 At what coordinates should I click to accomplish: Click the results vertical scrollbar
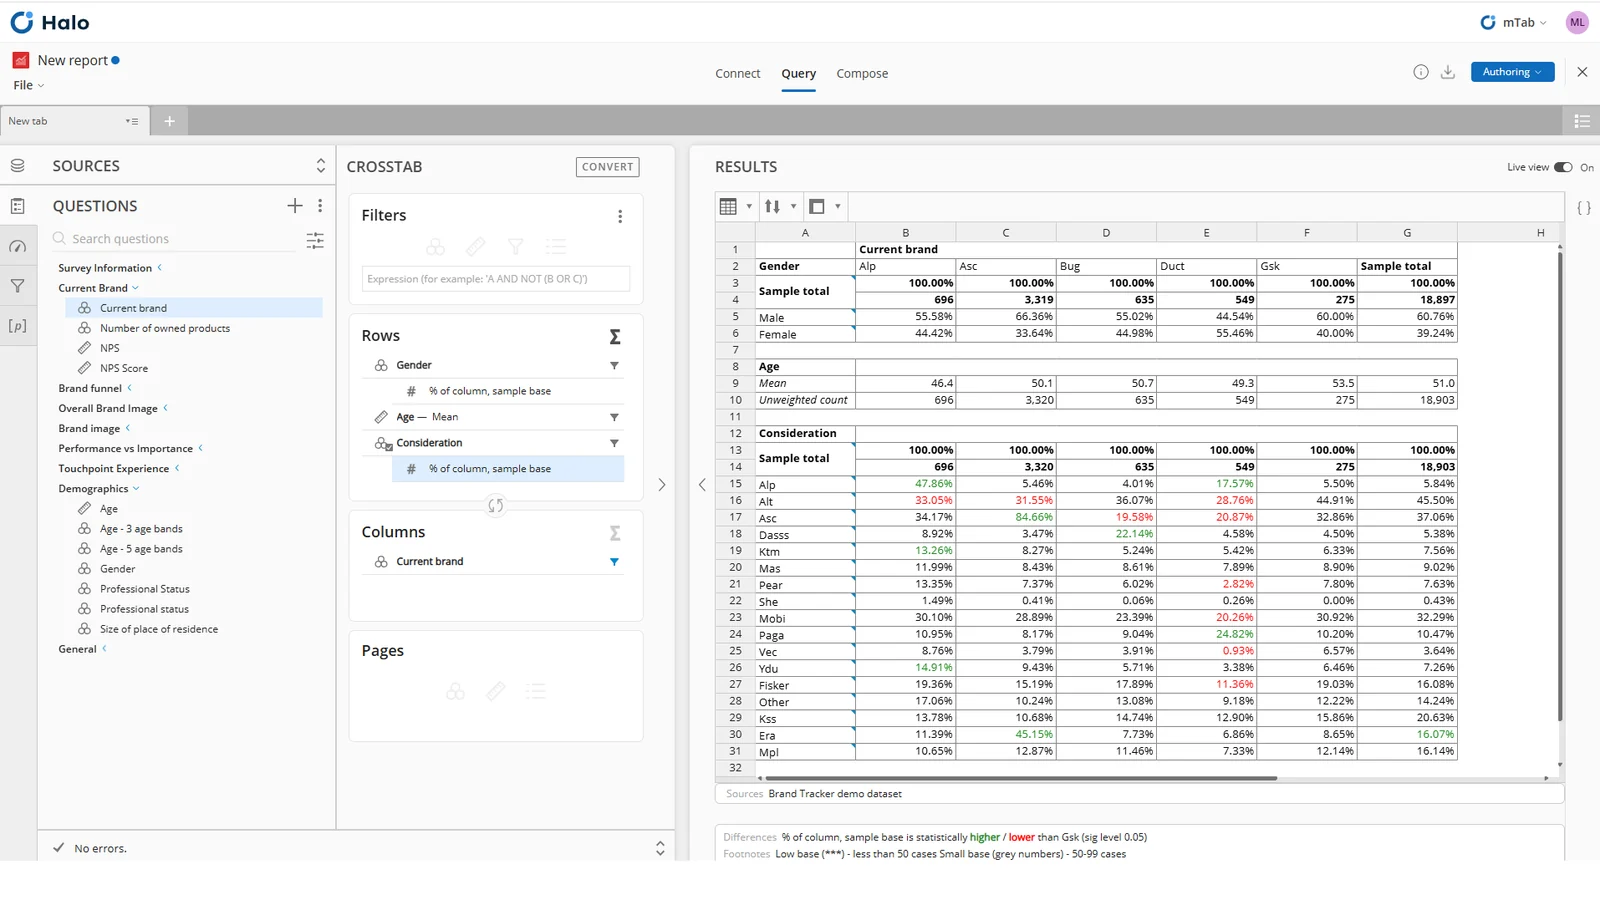tap(1560, 485)
